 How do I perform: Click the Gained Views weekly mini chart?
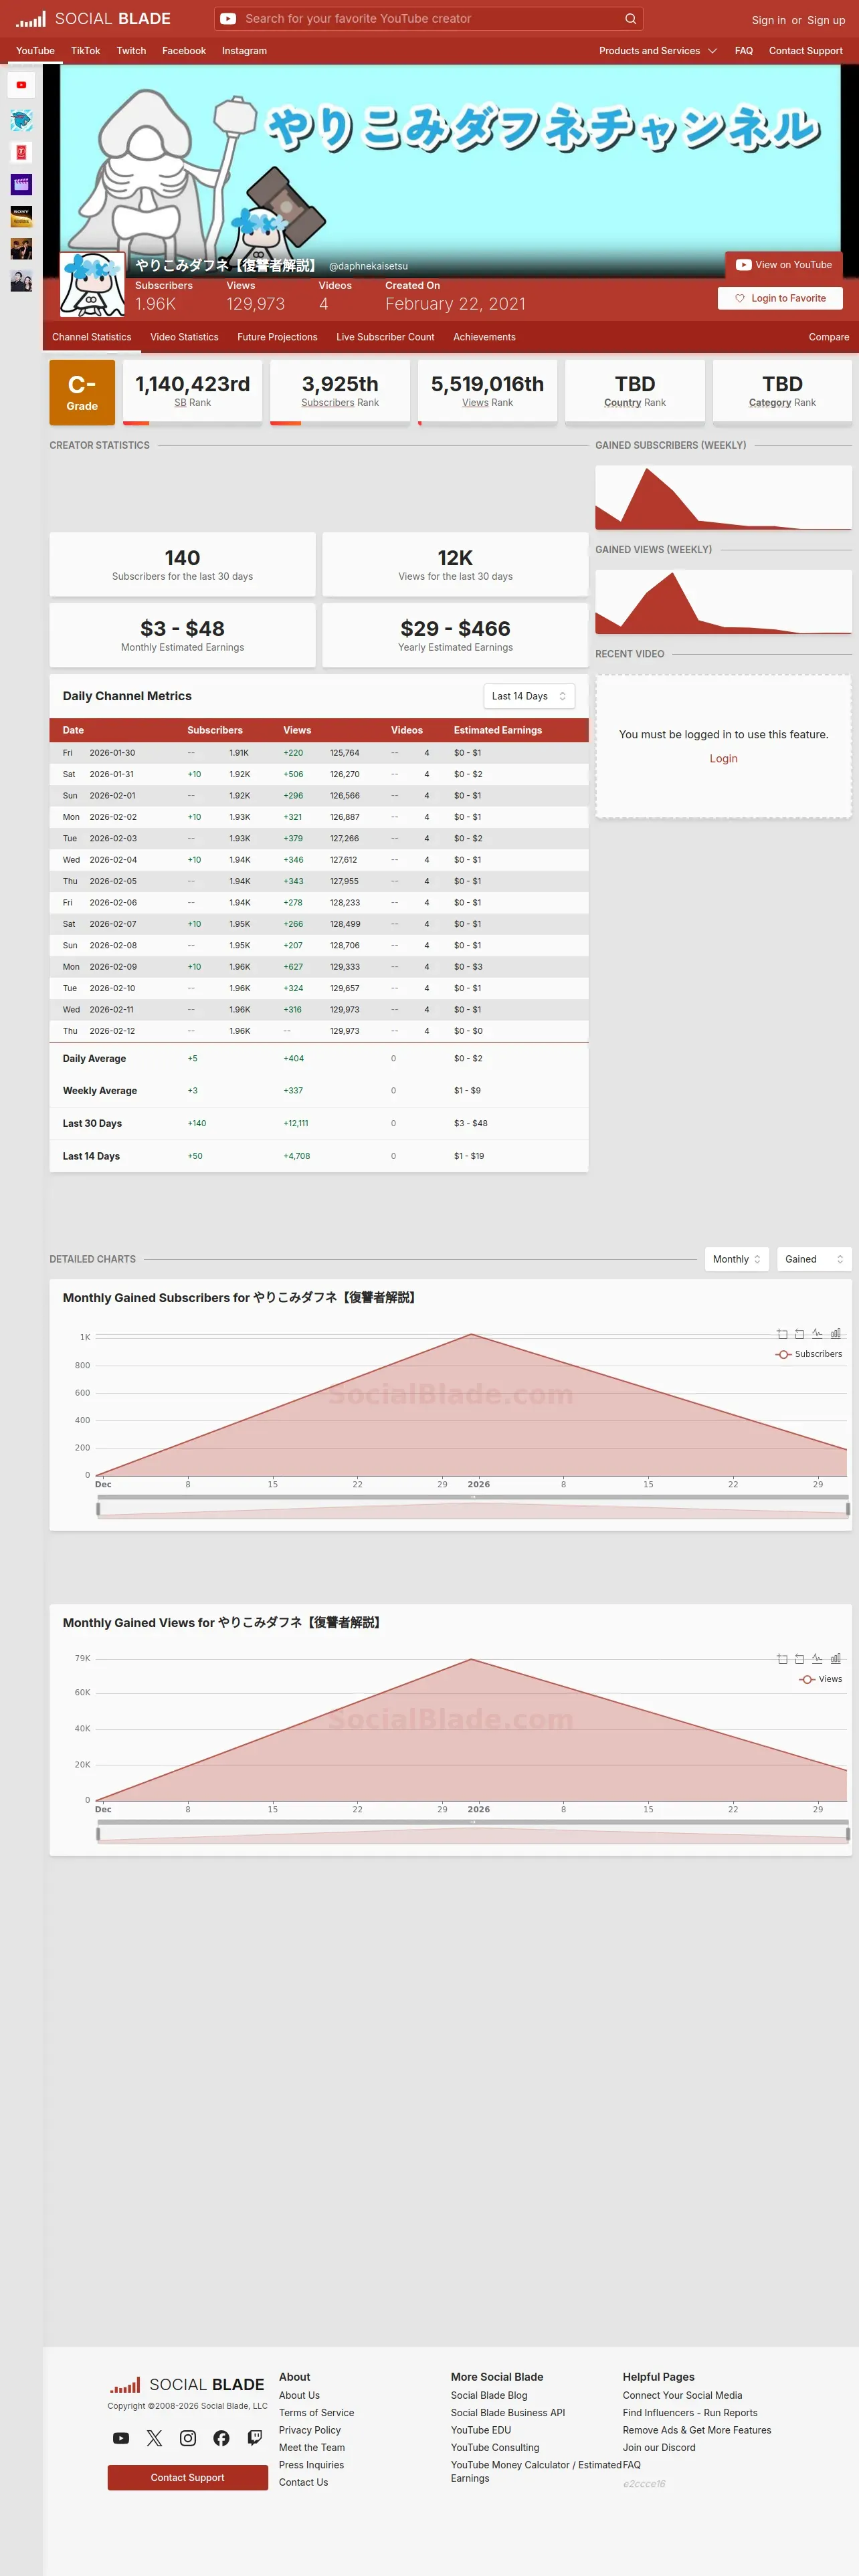[x=723, y=602]
